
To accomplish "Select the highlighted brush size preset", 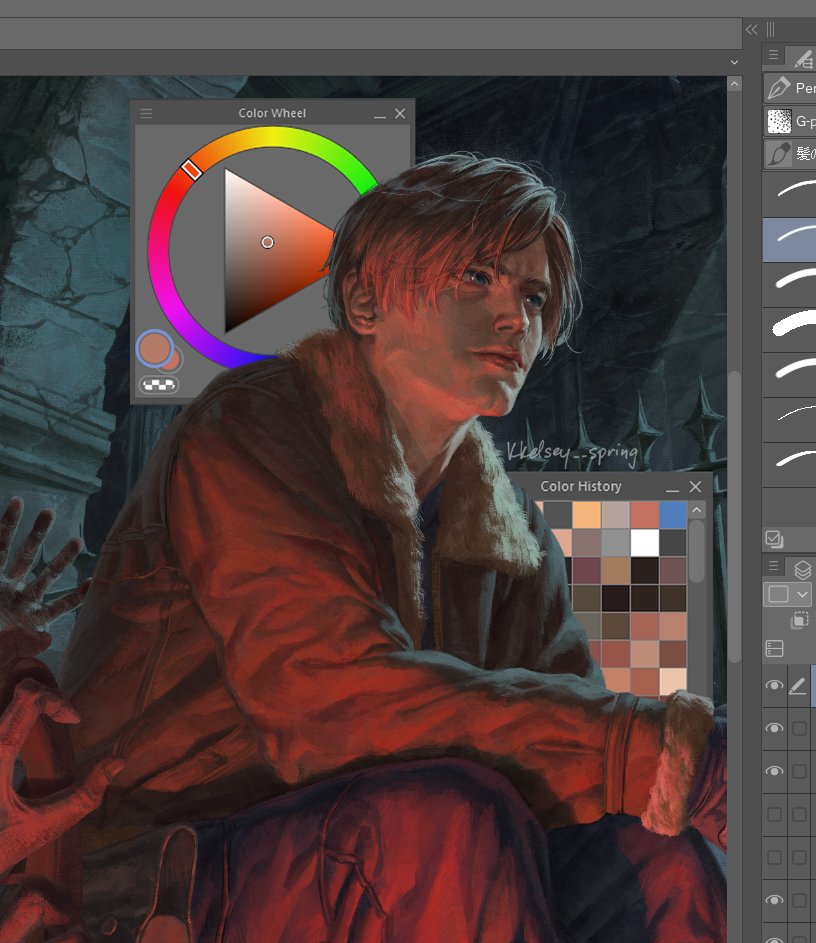I will click(790, 239).
